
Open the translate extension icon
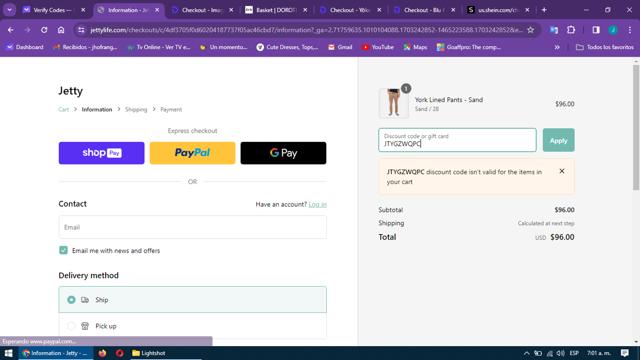pos(554,30)
